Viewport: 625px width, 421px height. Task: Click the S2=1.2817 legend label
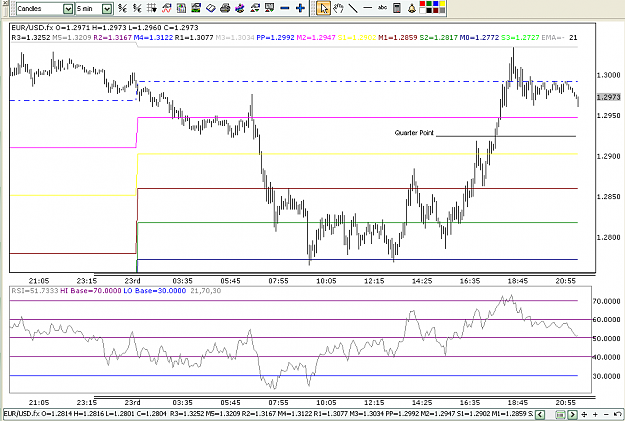(x=438, y=37)
